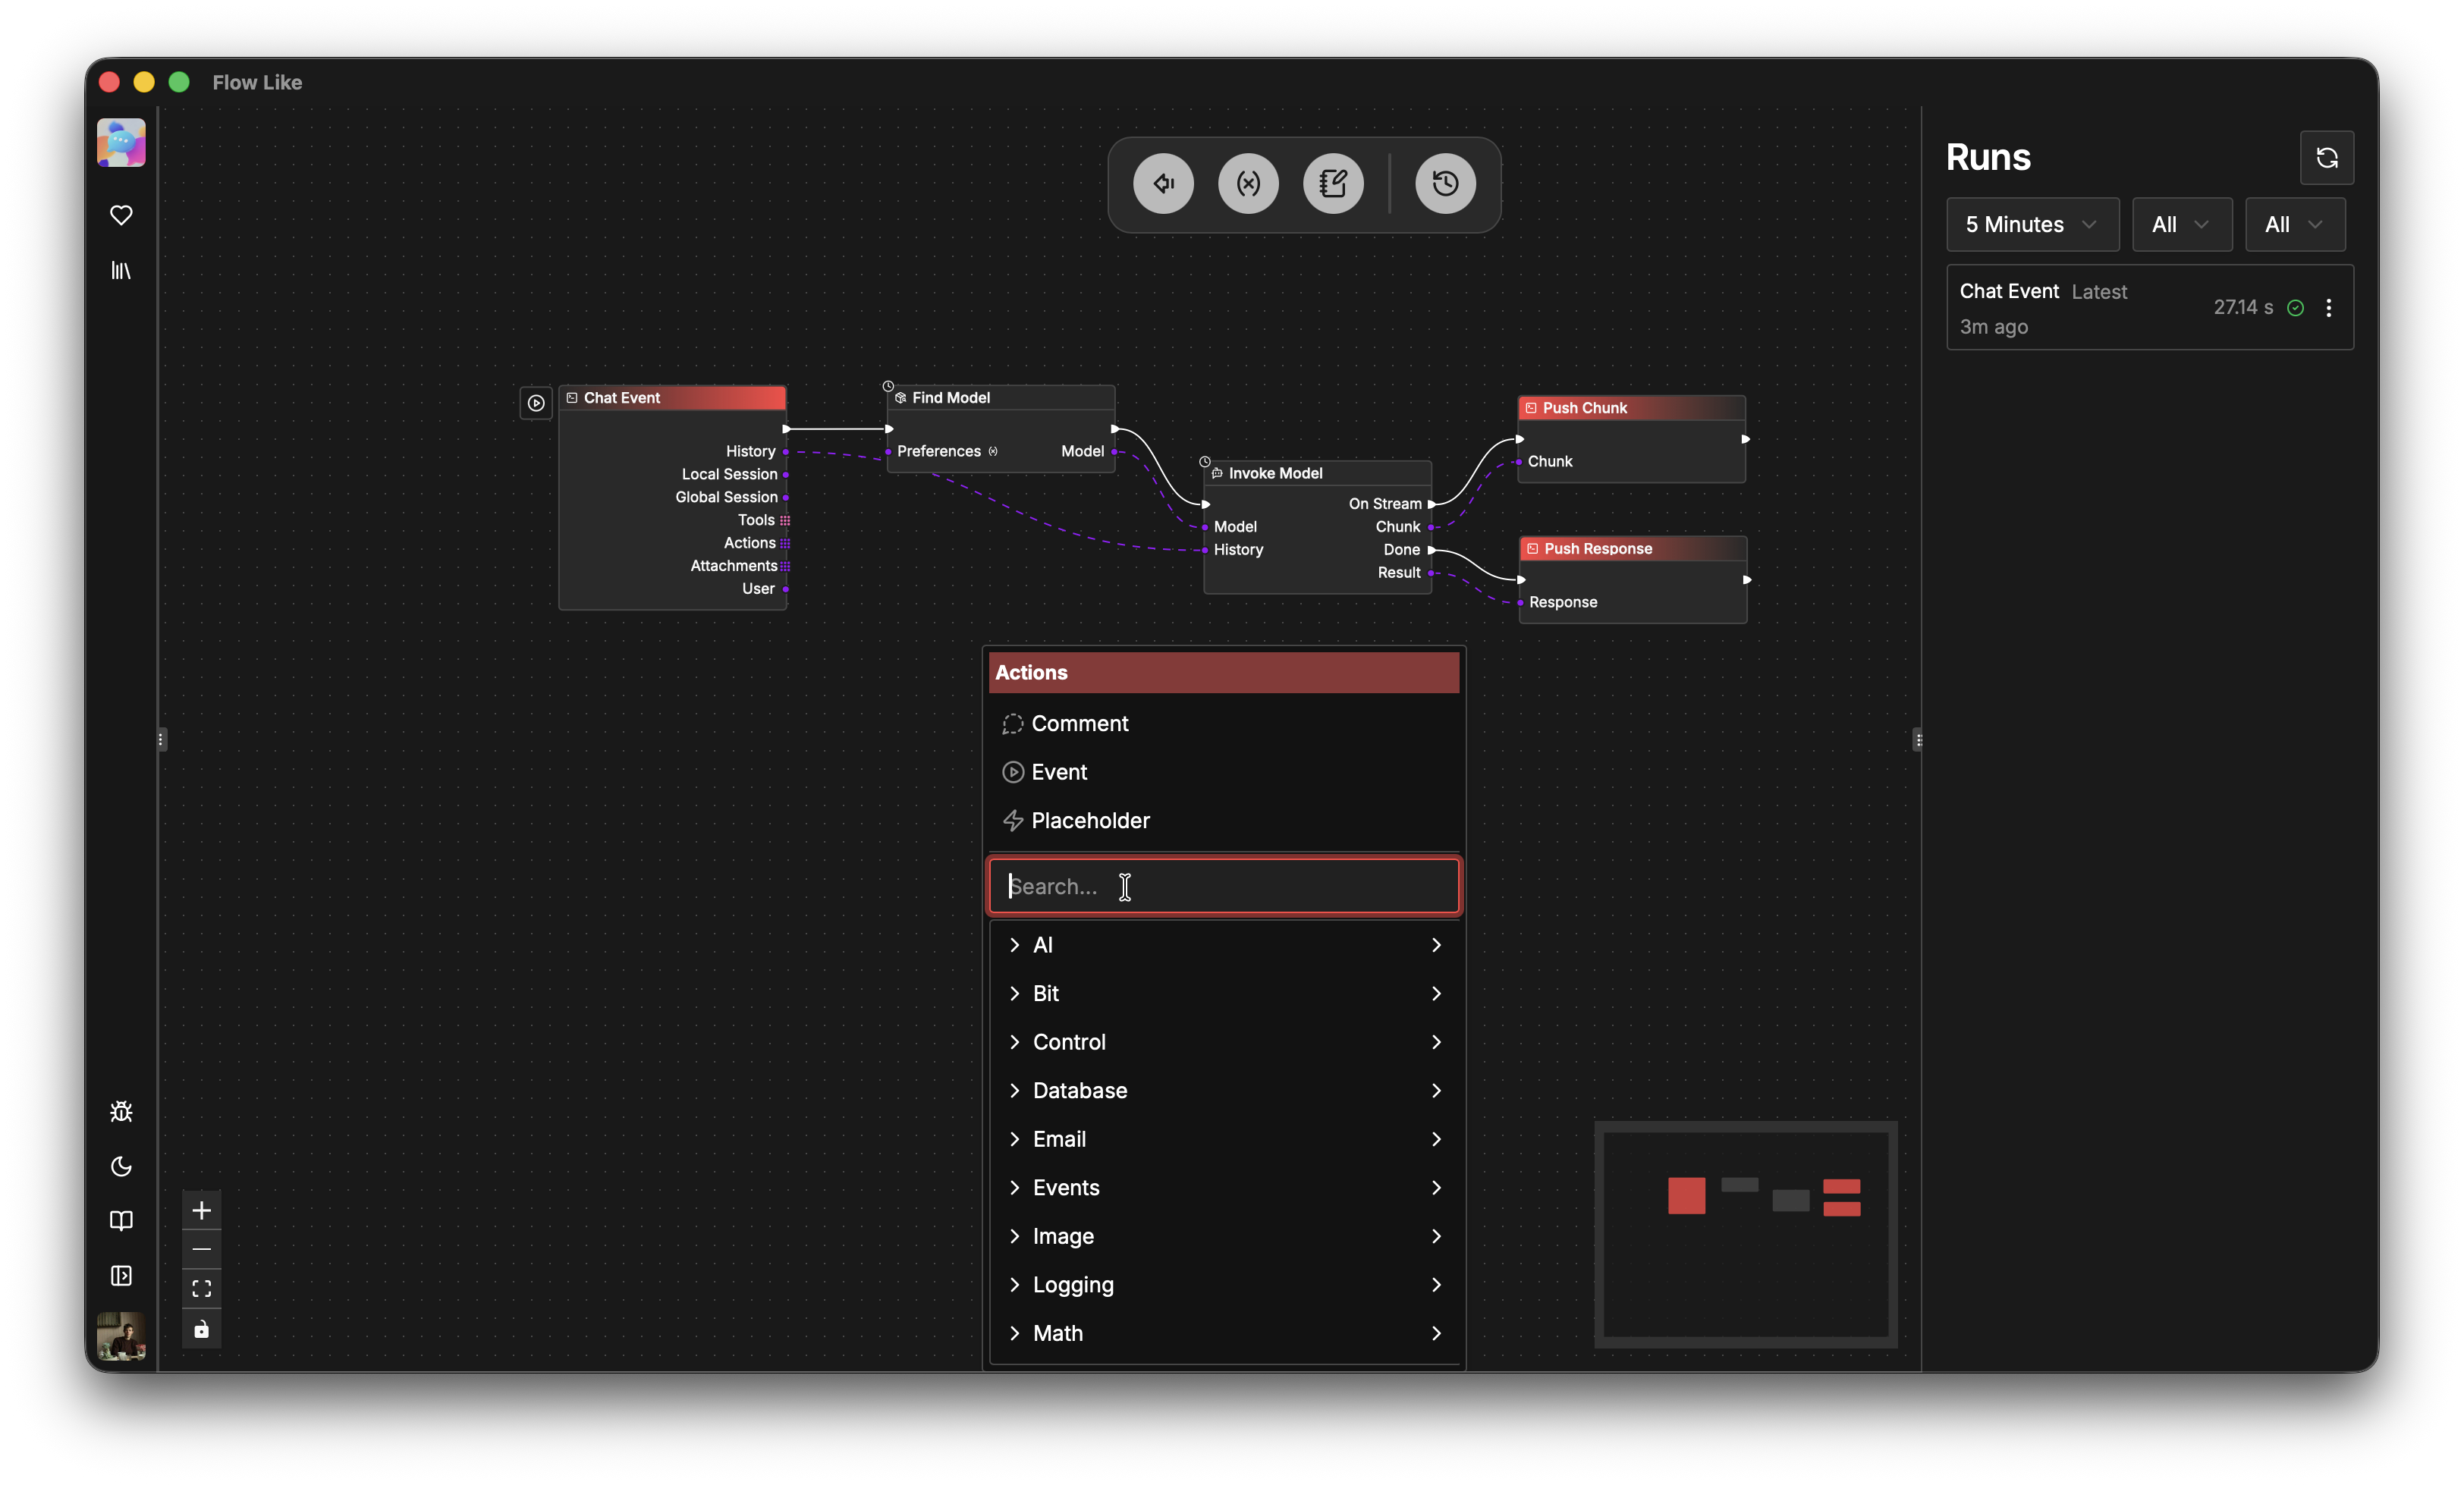
Task: Open the sidebar panel toggle icon above the avatar
Action: point(121,1276)
